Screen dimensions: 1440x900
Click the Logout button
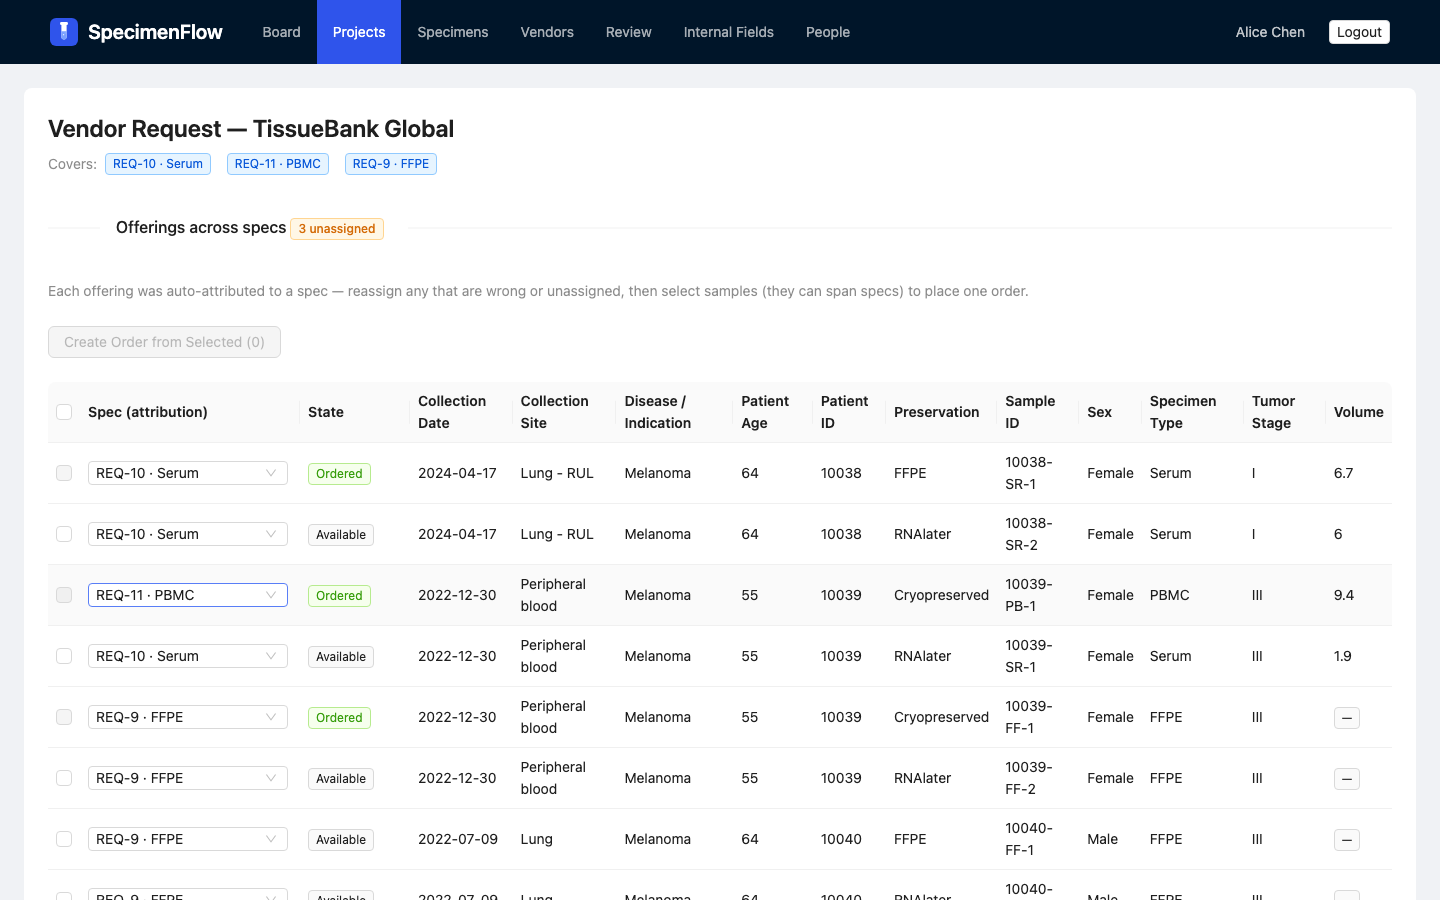[1359, 32]
